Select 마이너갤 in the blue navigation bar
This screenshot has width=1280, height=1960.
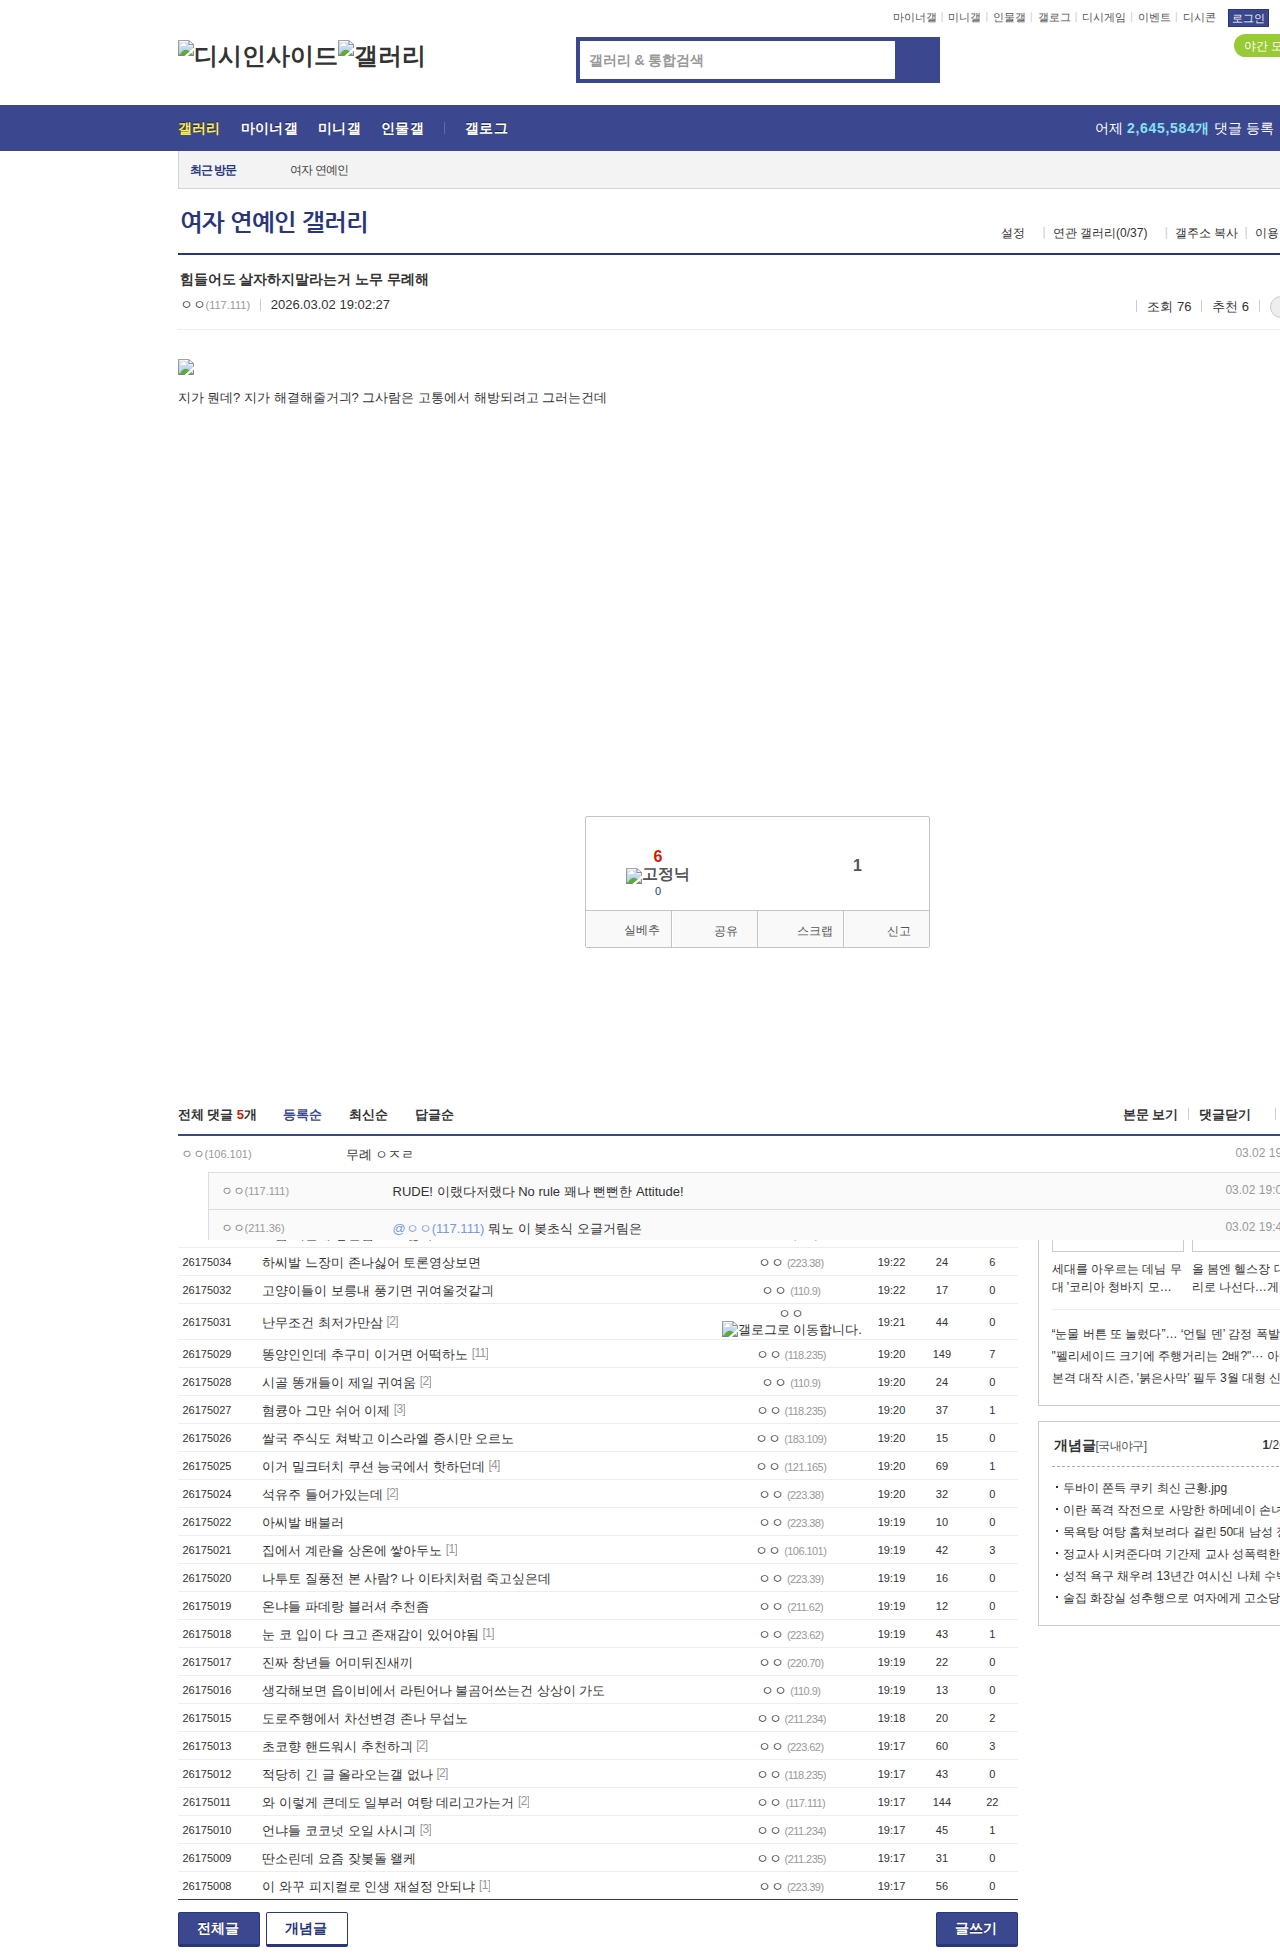click(x=269, y=128)
